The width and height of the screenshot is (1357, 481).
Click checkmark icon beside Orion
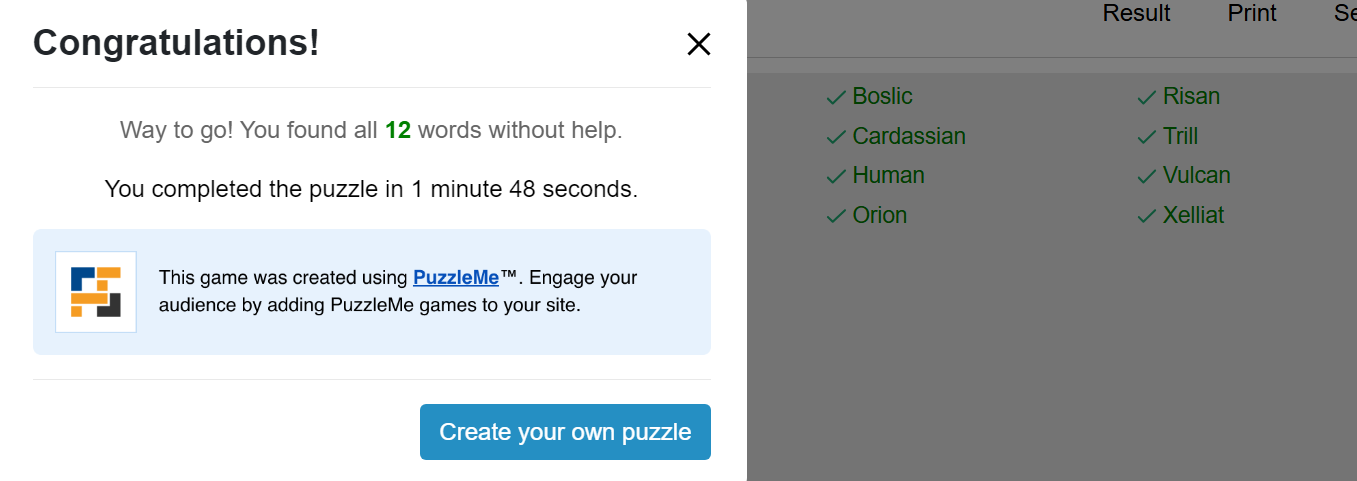coord(836,216)
